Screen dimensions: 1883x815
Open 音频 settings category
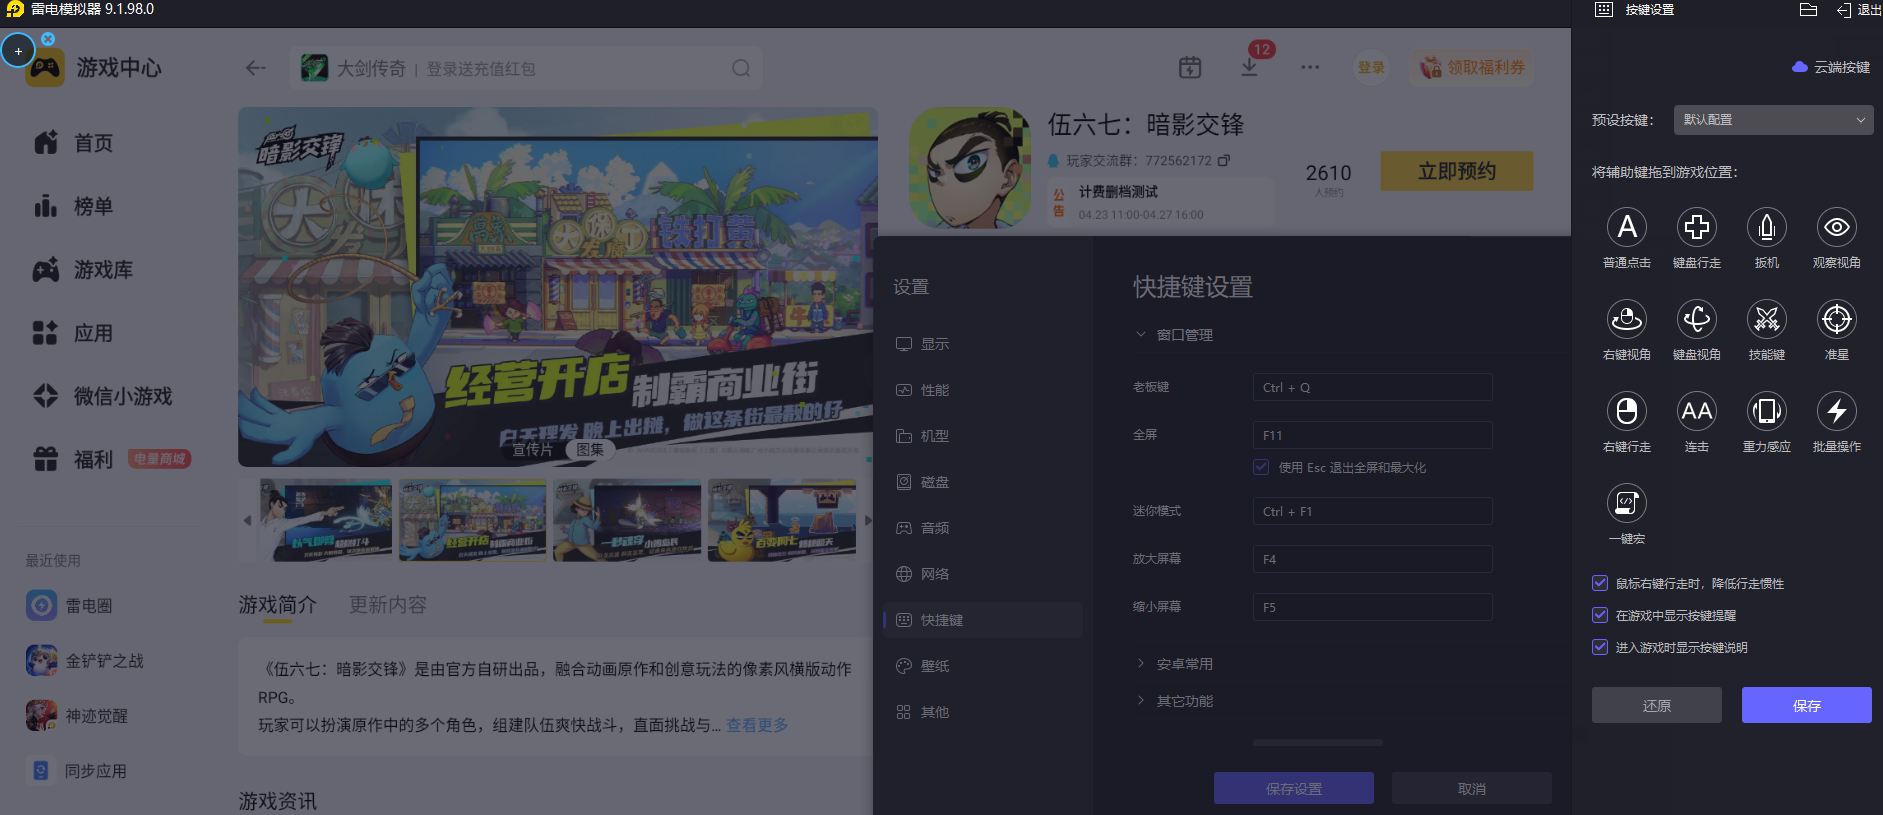pos(982,528)
